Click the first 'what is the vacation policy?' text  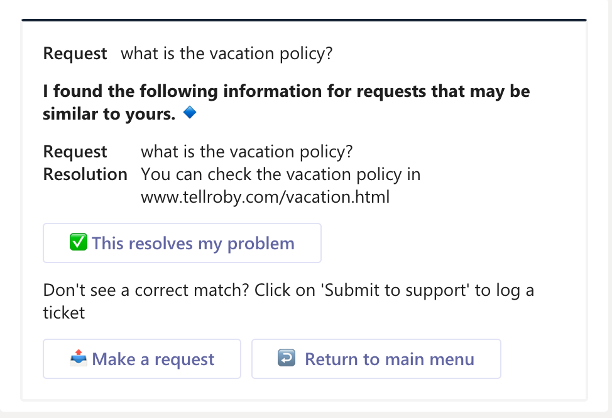[227, 53]
